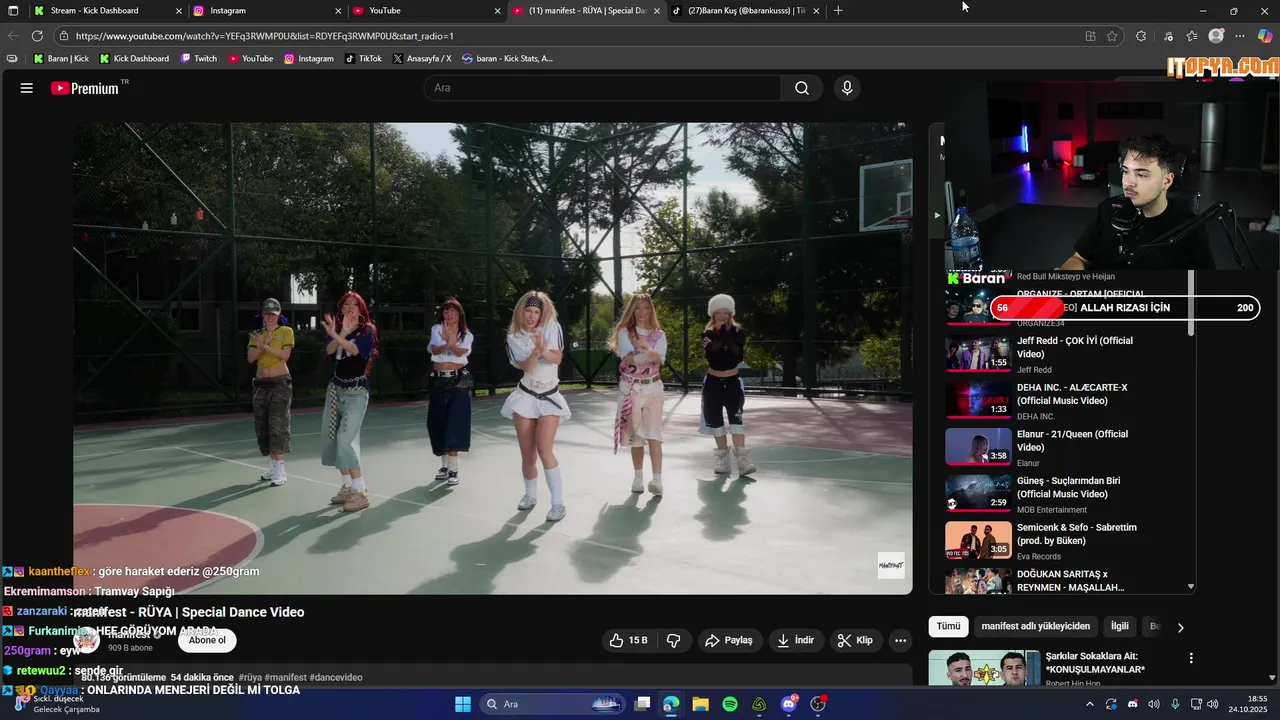The width and height of the screenshot is (1280, 720).
Task: Open the weather widget on taskbar
Action: click(58, 704)
